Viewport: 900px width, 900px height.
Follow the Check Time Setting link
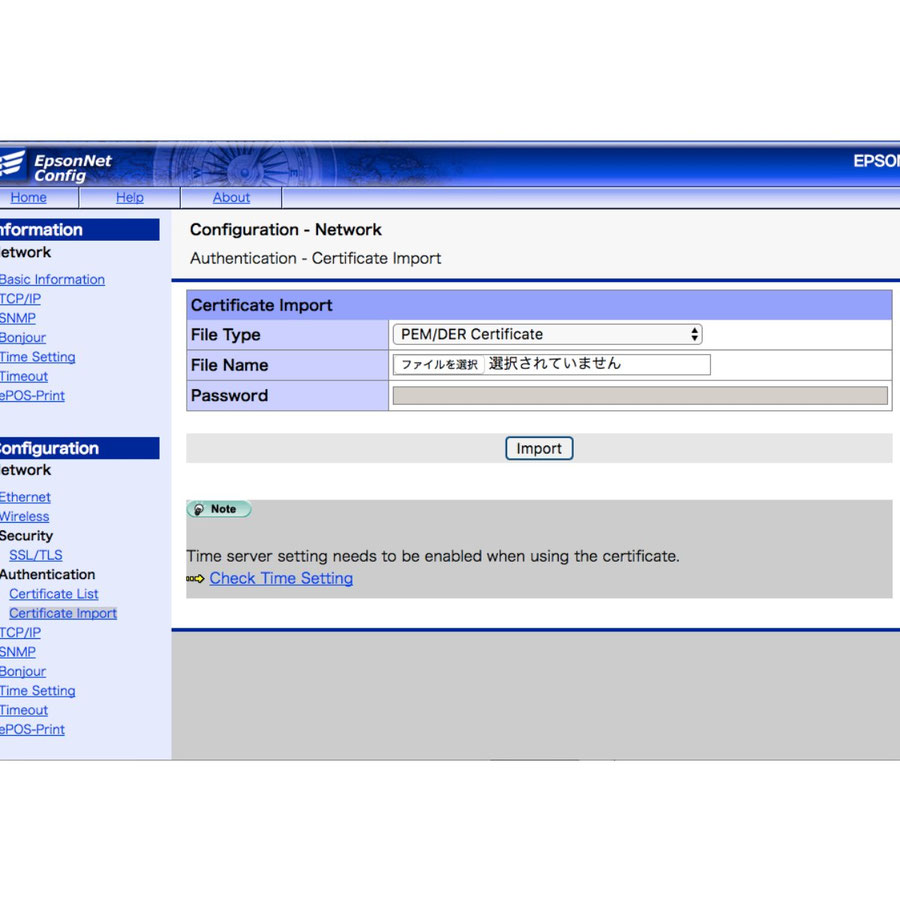tap(281, 579)
